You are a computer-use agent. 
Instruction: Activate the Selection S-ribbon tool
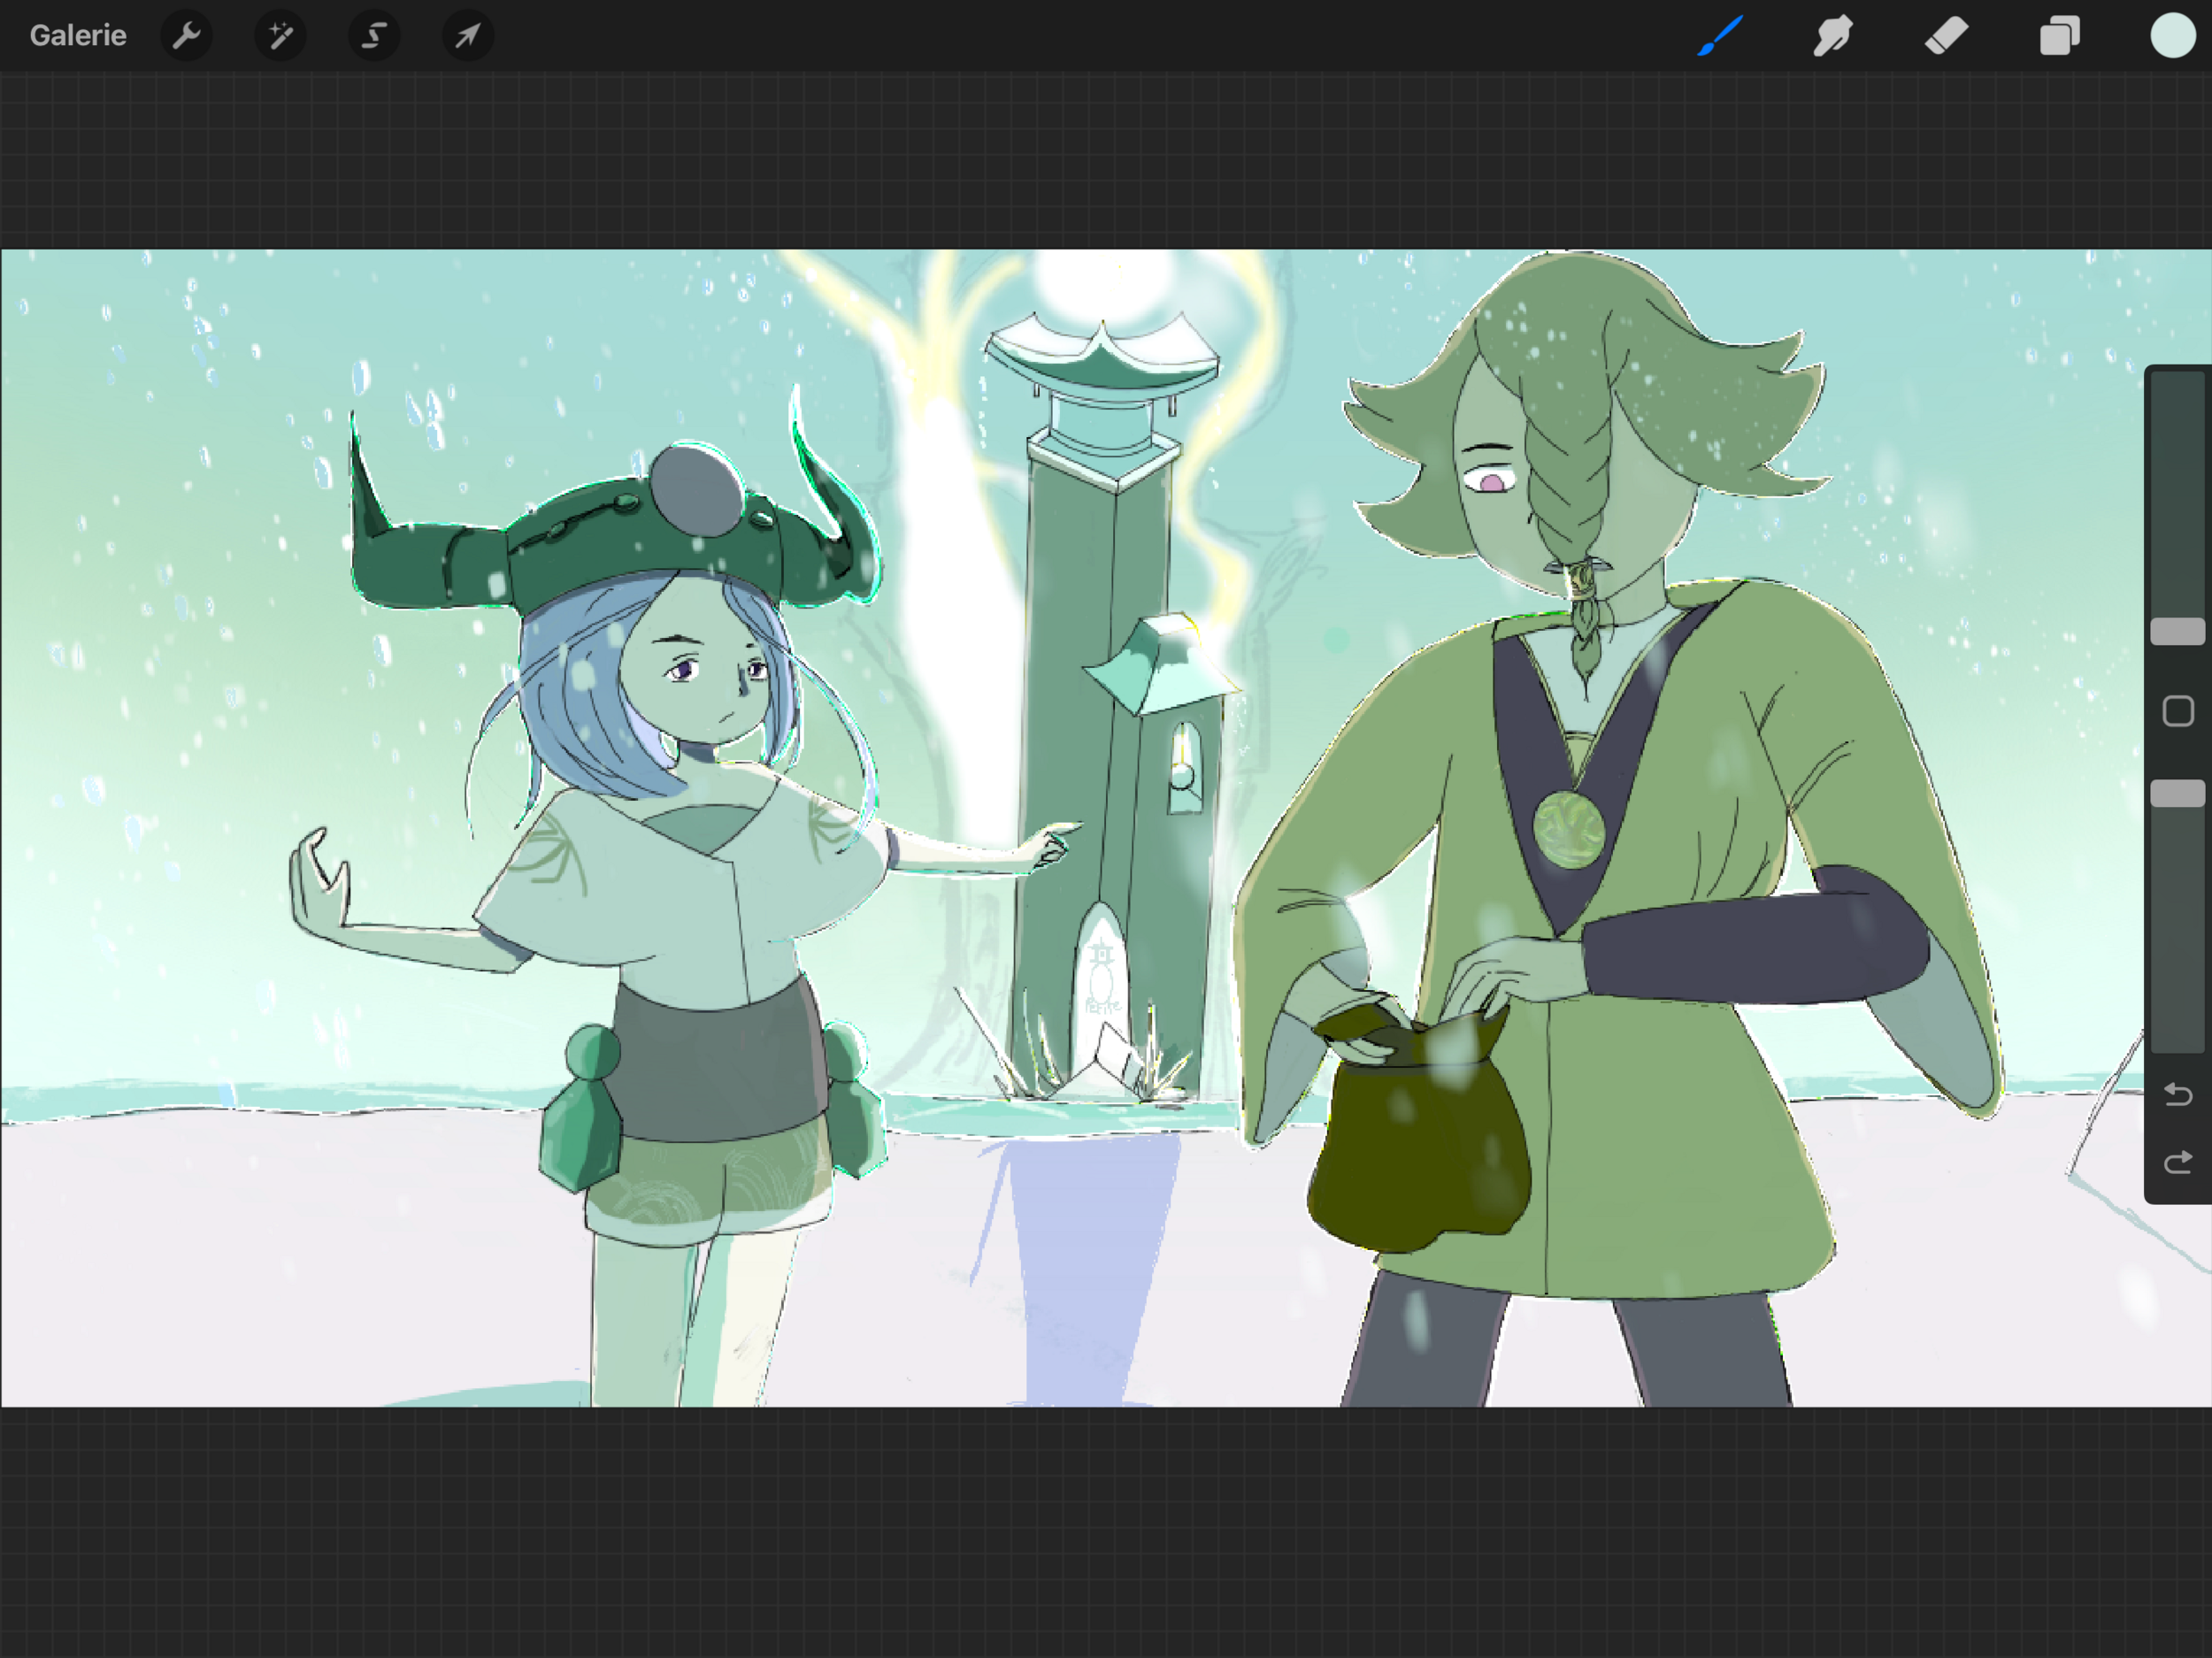point(374,36)
